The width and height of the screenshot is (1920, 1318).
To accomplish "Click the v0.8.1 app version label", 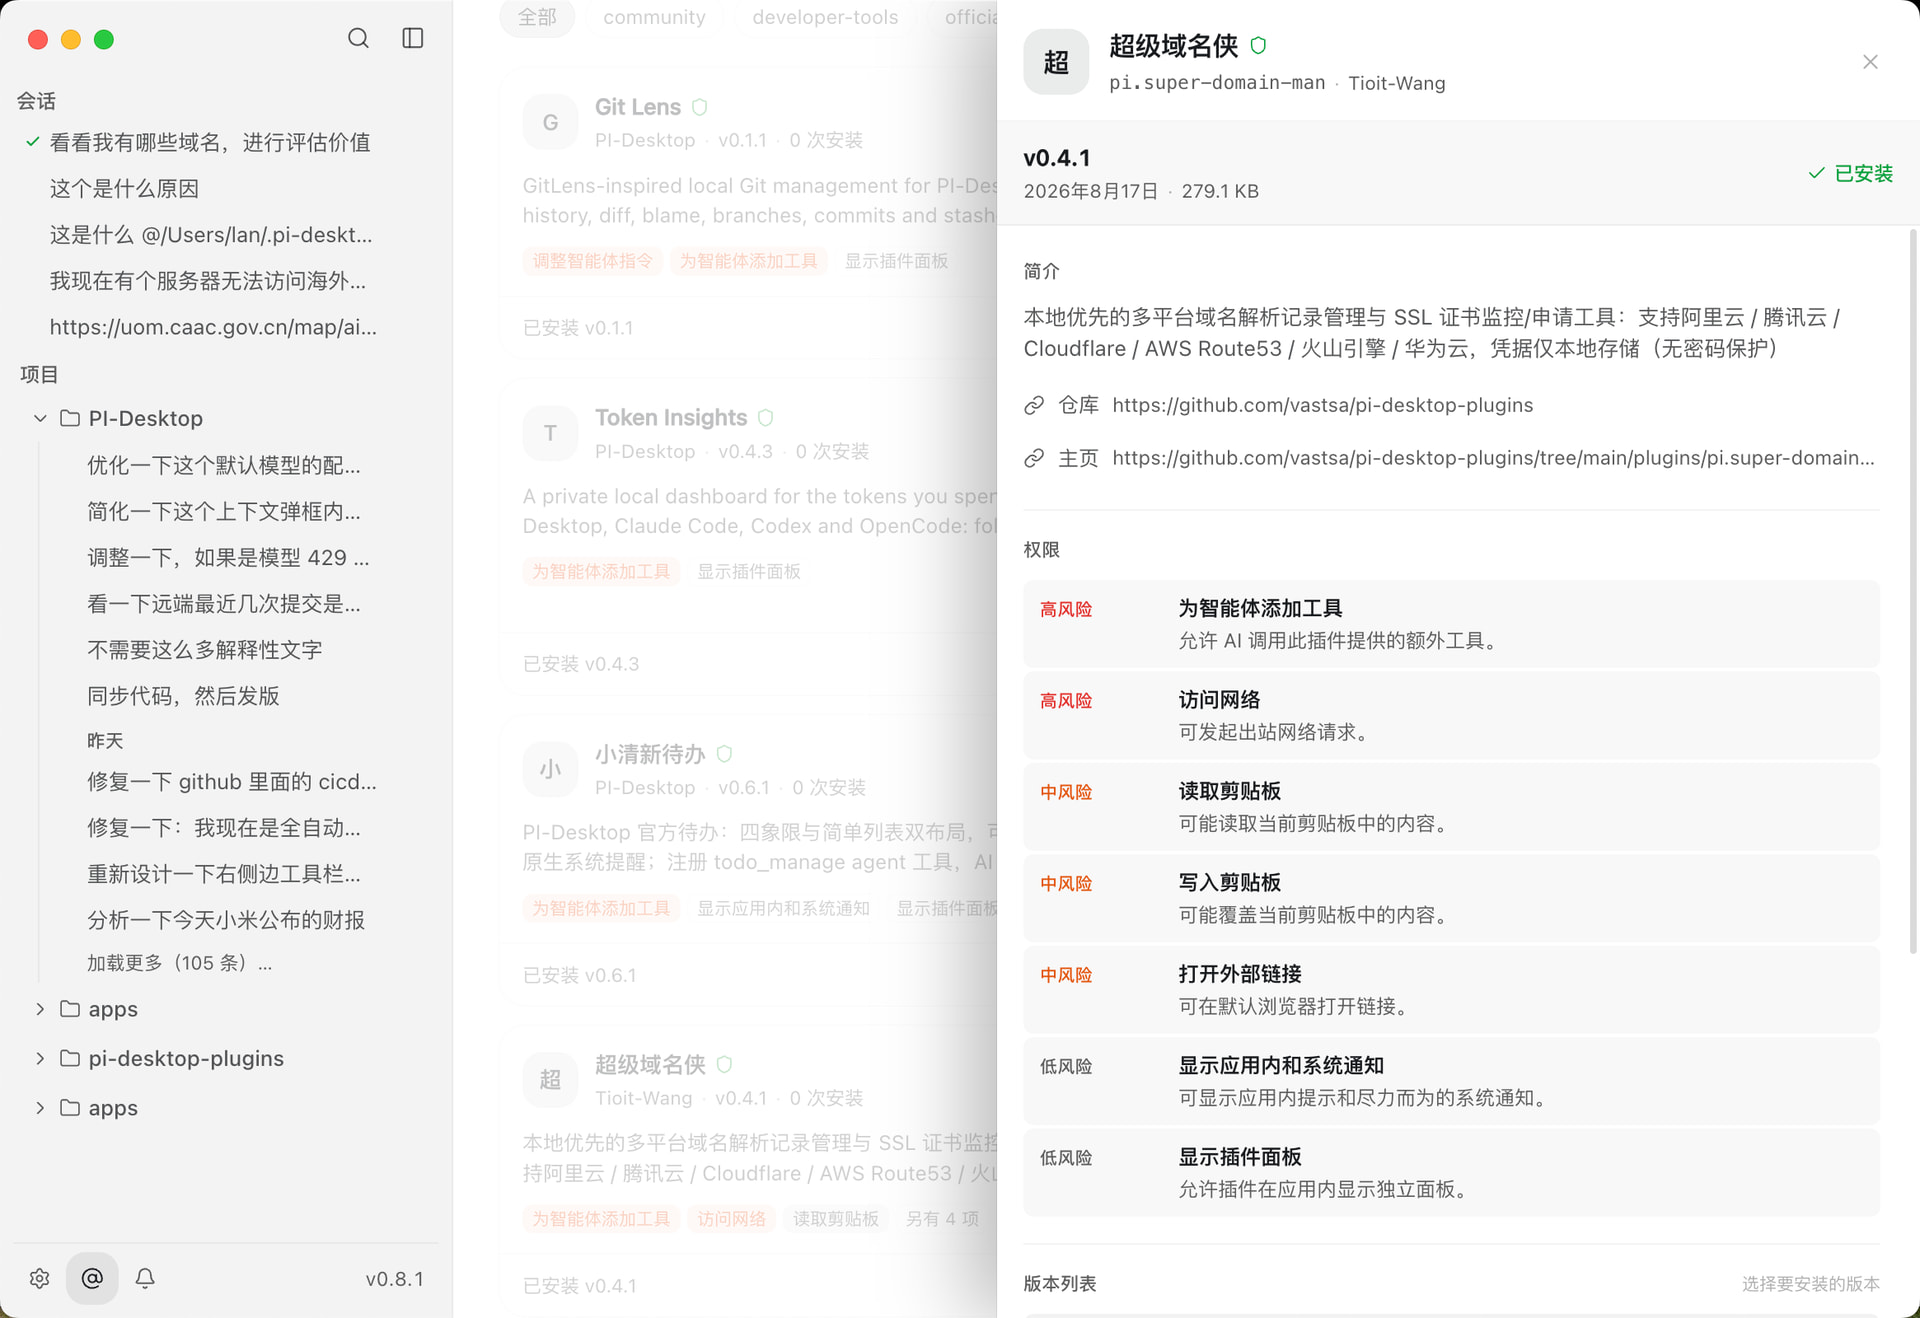I will tap(394, 1279).
